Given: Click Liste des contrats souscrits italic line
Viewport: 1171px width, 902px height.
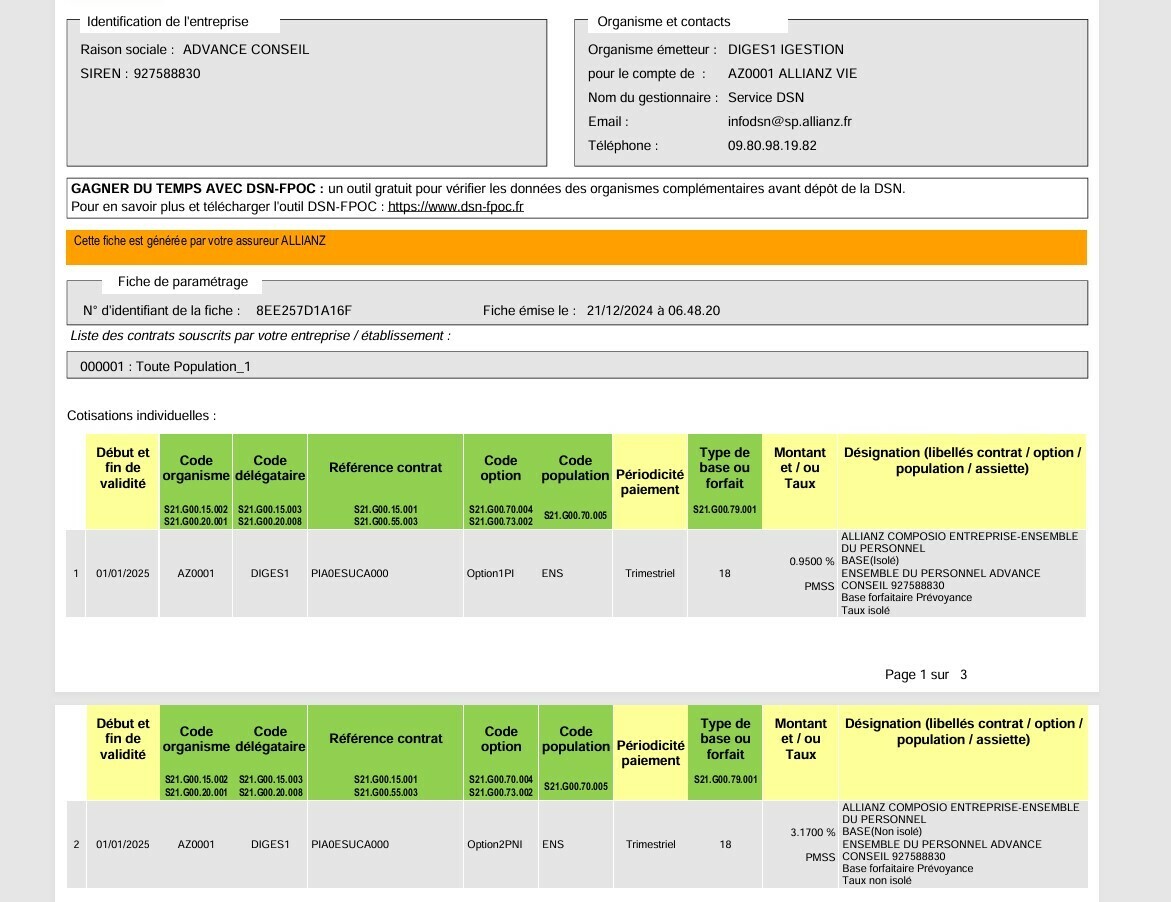Looking at the screenshot, I should point(260,336).
